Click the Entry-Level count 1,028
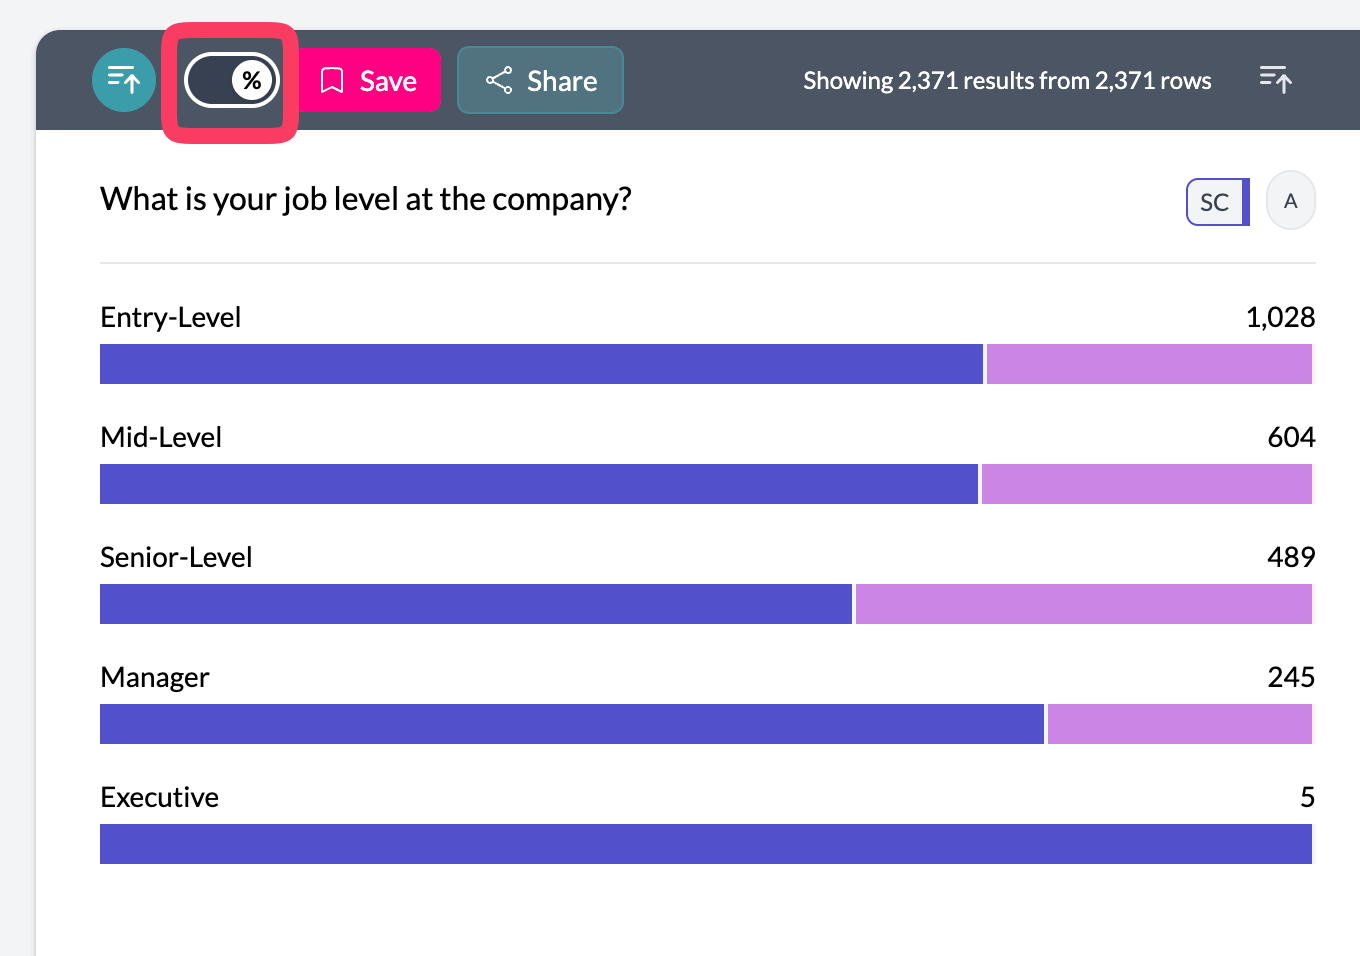Image resolution: width=1360 pixels, height=956 pixels. tap(1280, 317)
